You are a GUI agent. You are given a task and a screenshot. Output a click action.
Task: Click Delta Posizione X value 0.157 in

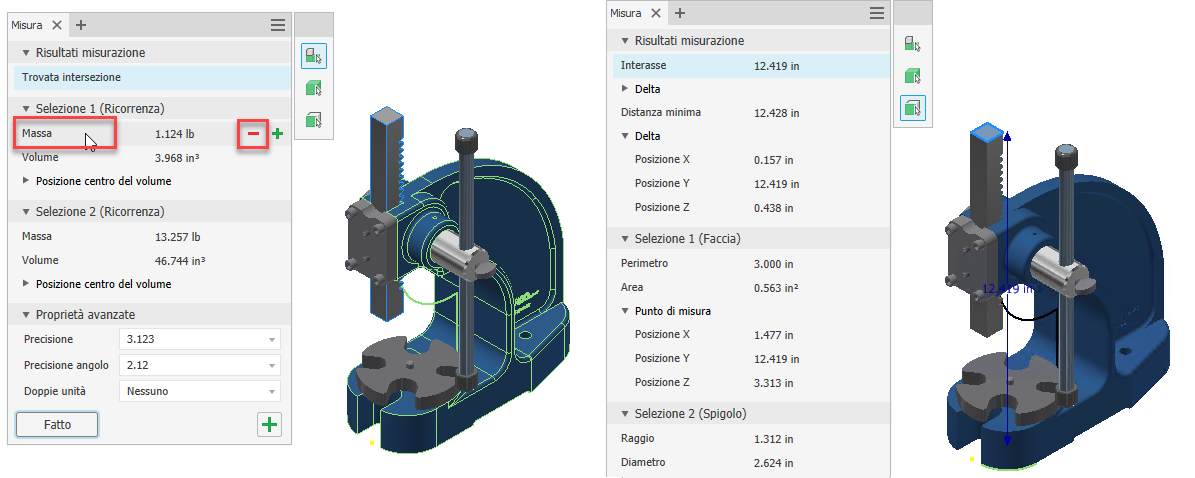click(774, 159)
